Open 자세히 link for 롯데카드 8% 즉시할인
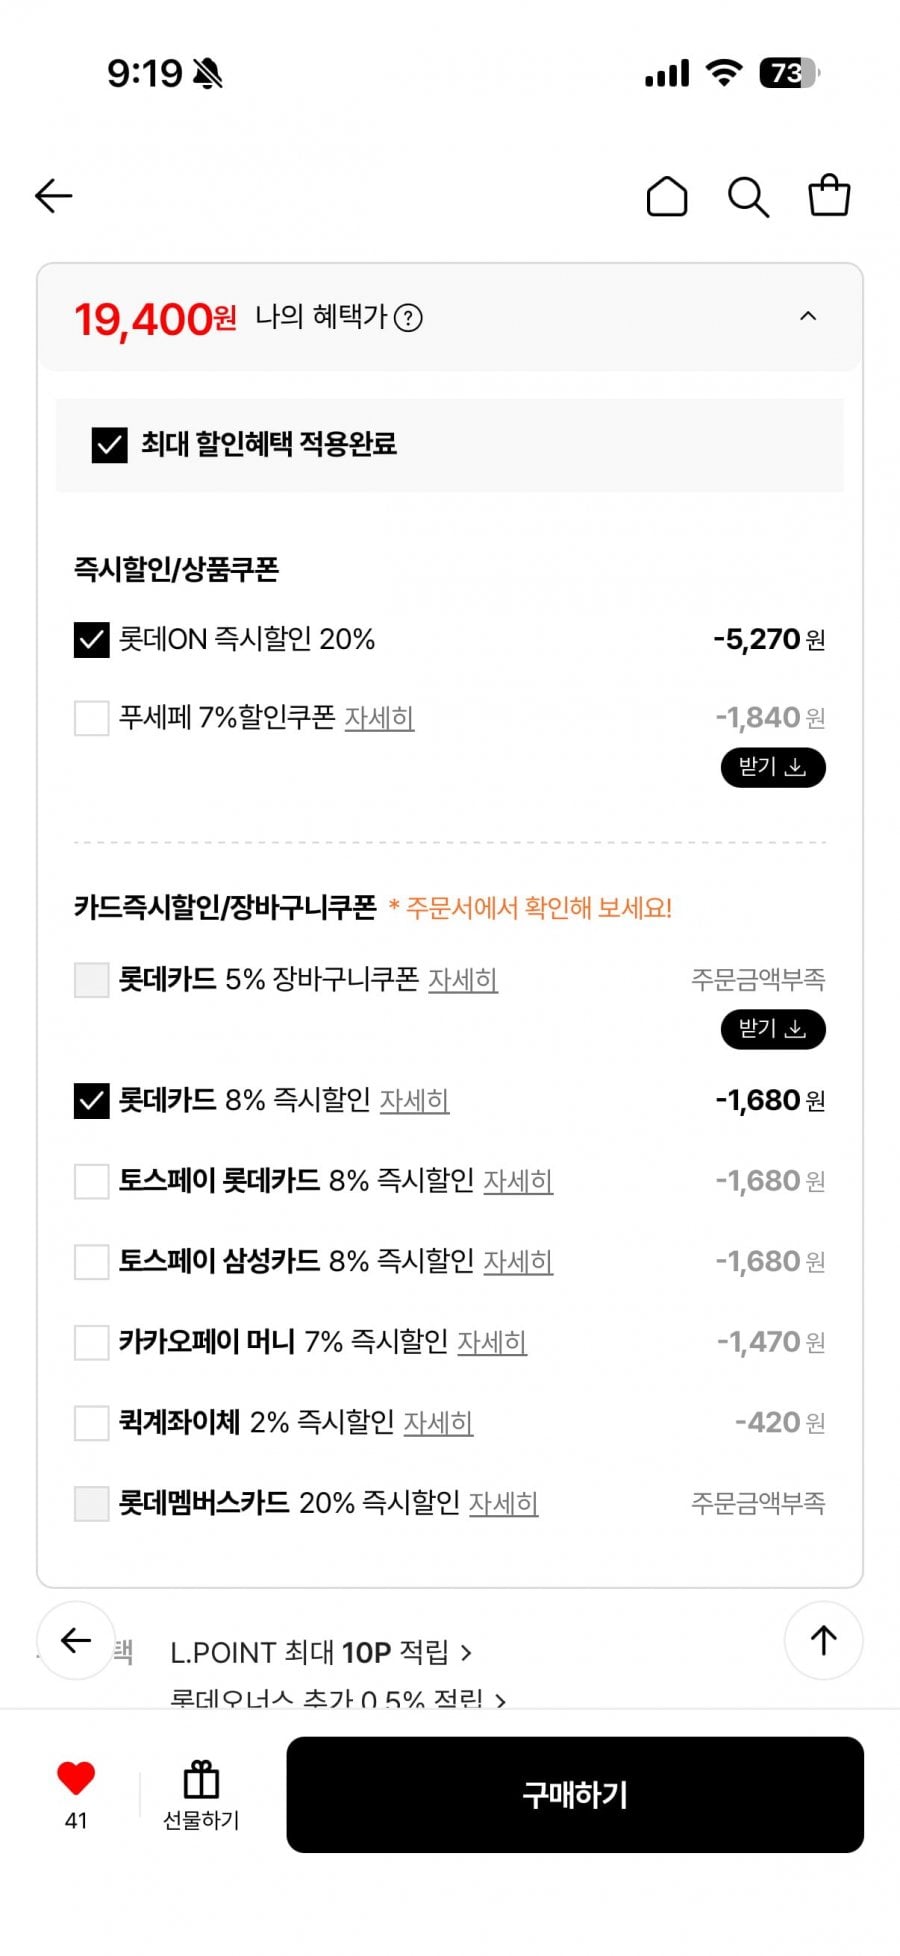This screenshot has width=900, height=1956. [414, 1101]
